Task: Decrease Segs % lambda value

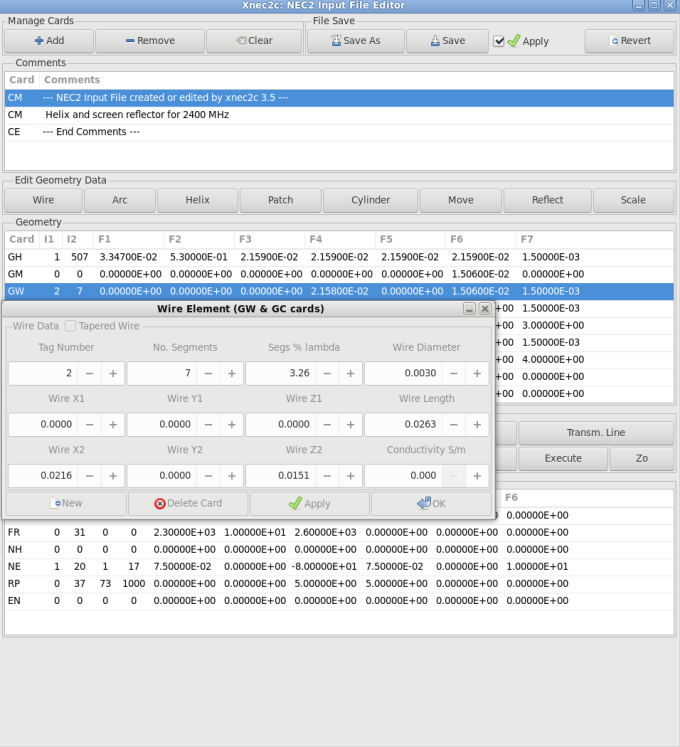Action: 327,374
